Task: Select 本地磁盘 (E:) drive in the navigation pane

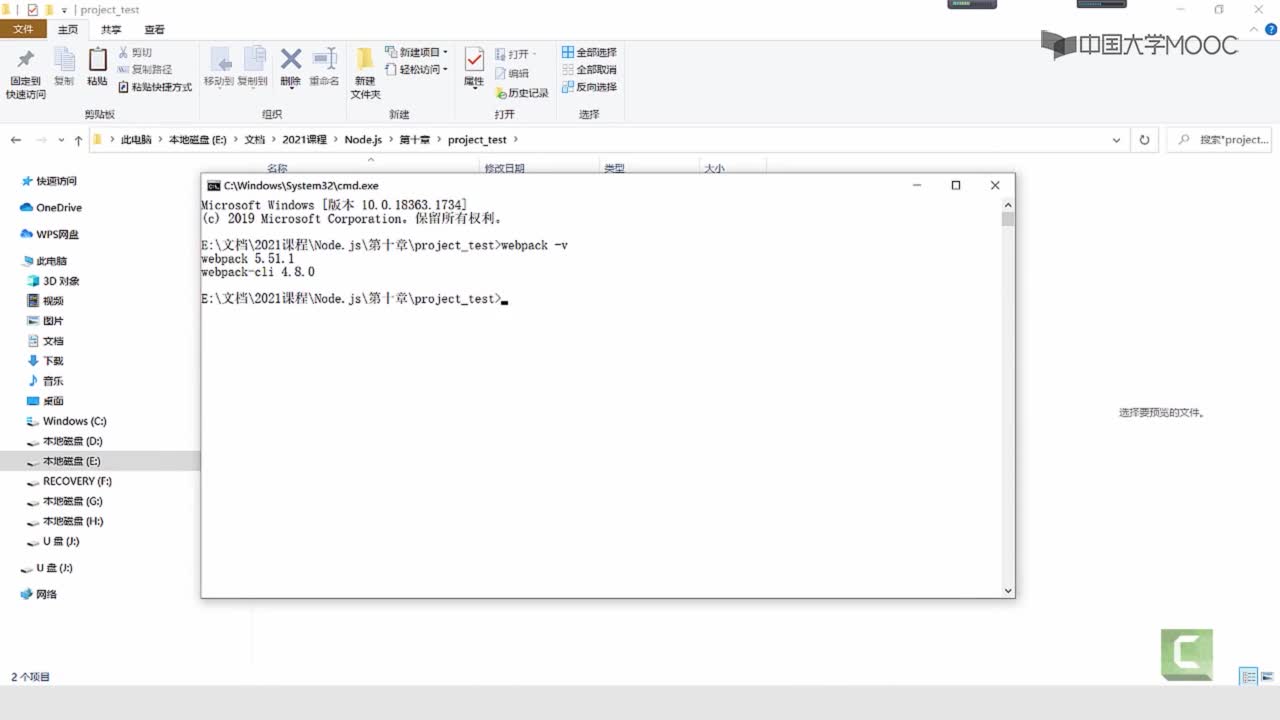Action: 64,461
